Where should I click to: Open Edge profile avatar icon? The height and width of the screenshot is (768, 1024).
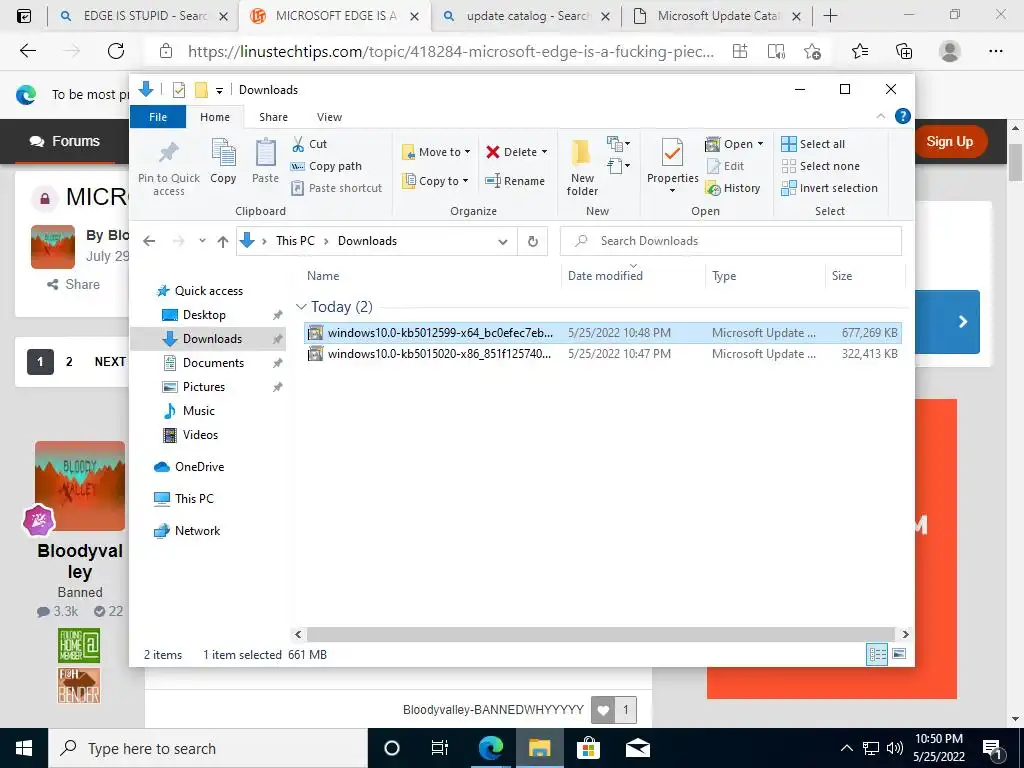tap(950, 51)
